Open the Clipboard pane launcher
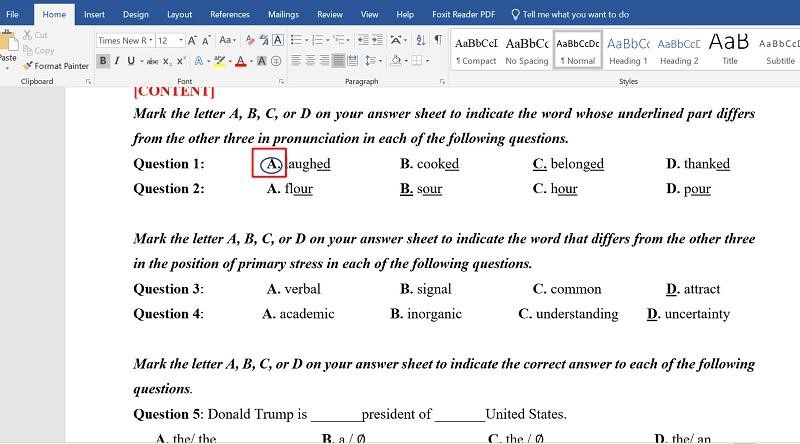Viewport: 800px width, 444px height. tap(88, 82)
